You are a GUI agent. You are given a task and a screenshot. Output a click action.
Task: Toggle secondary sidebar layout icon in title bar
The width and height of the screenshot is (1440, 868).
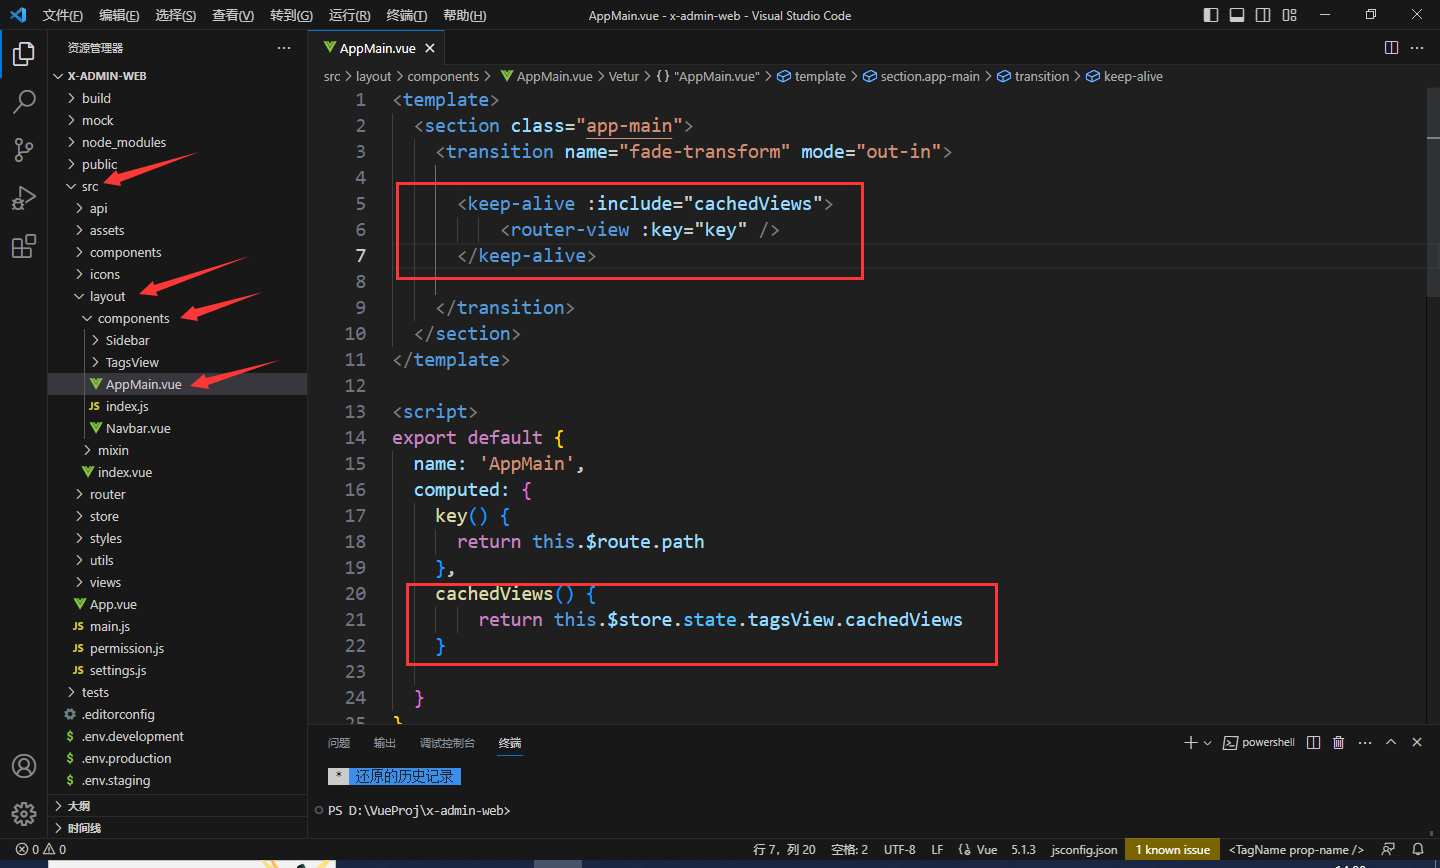click(1263, 15)
